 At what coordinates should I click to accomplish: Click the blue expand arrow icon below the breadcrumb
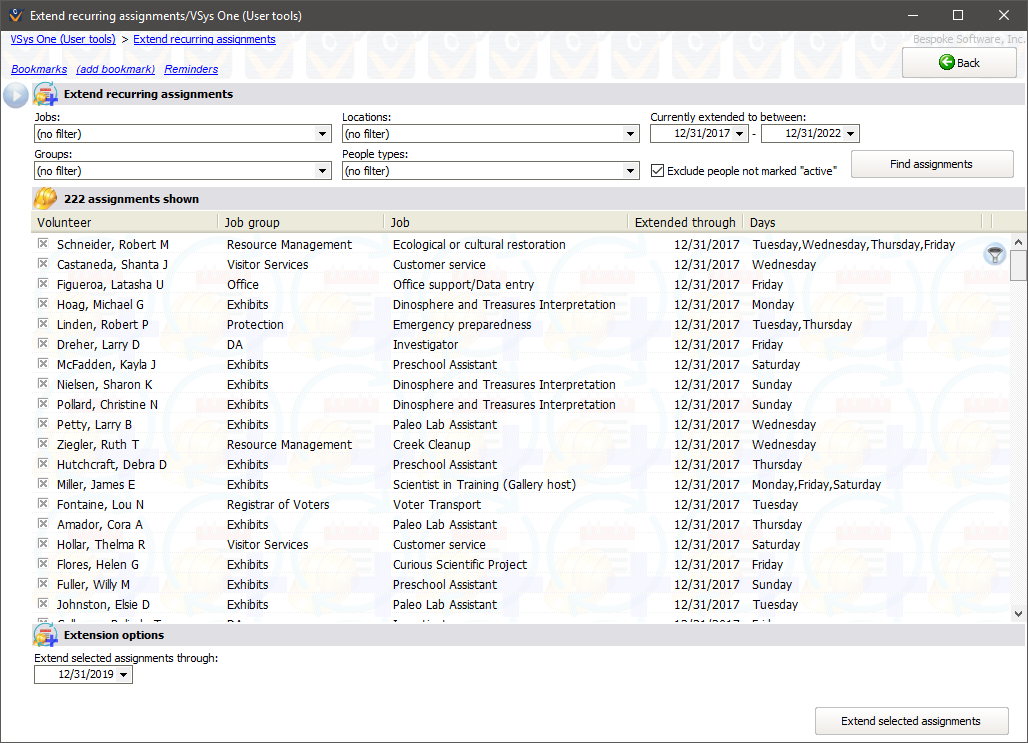click(x=15, y=95)
